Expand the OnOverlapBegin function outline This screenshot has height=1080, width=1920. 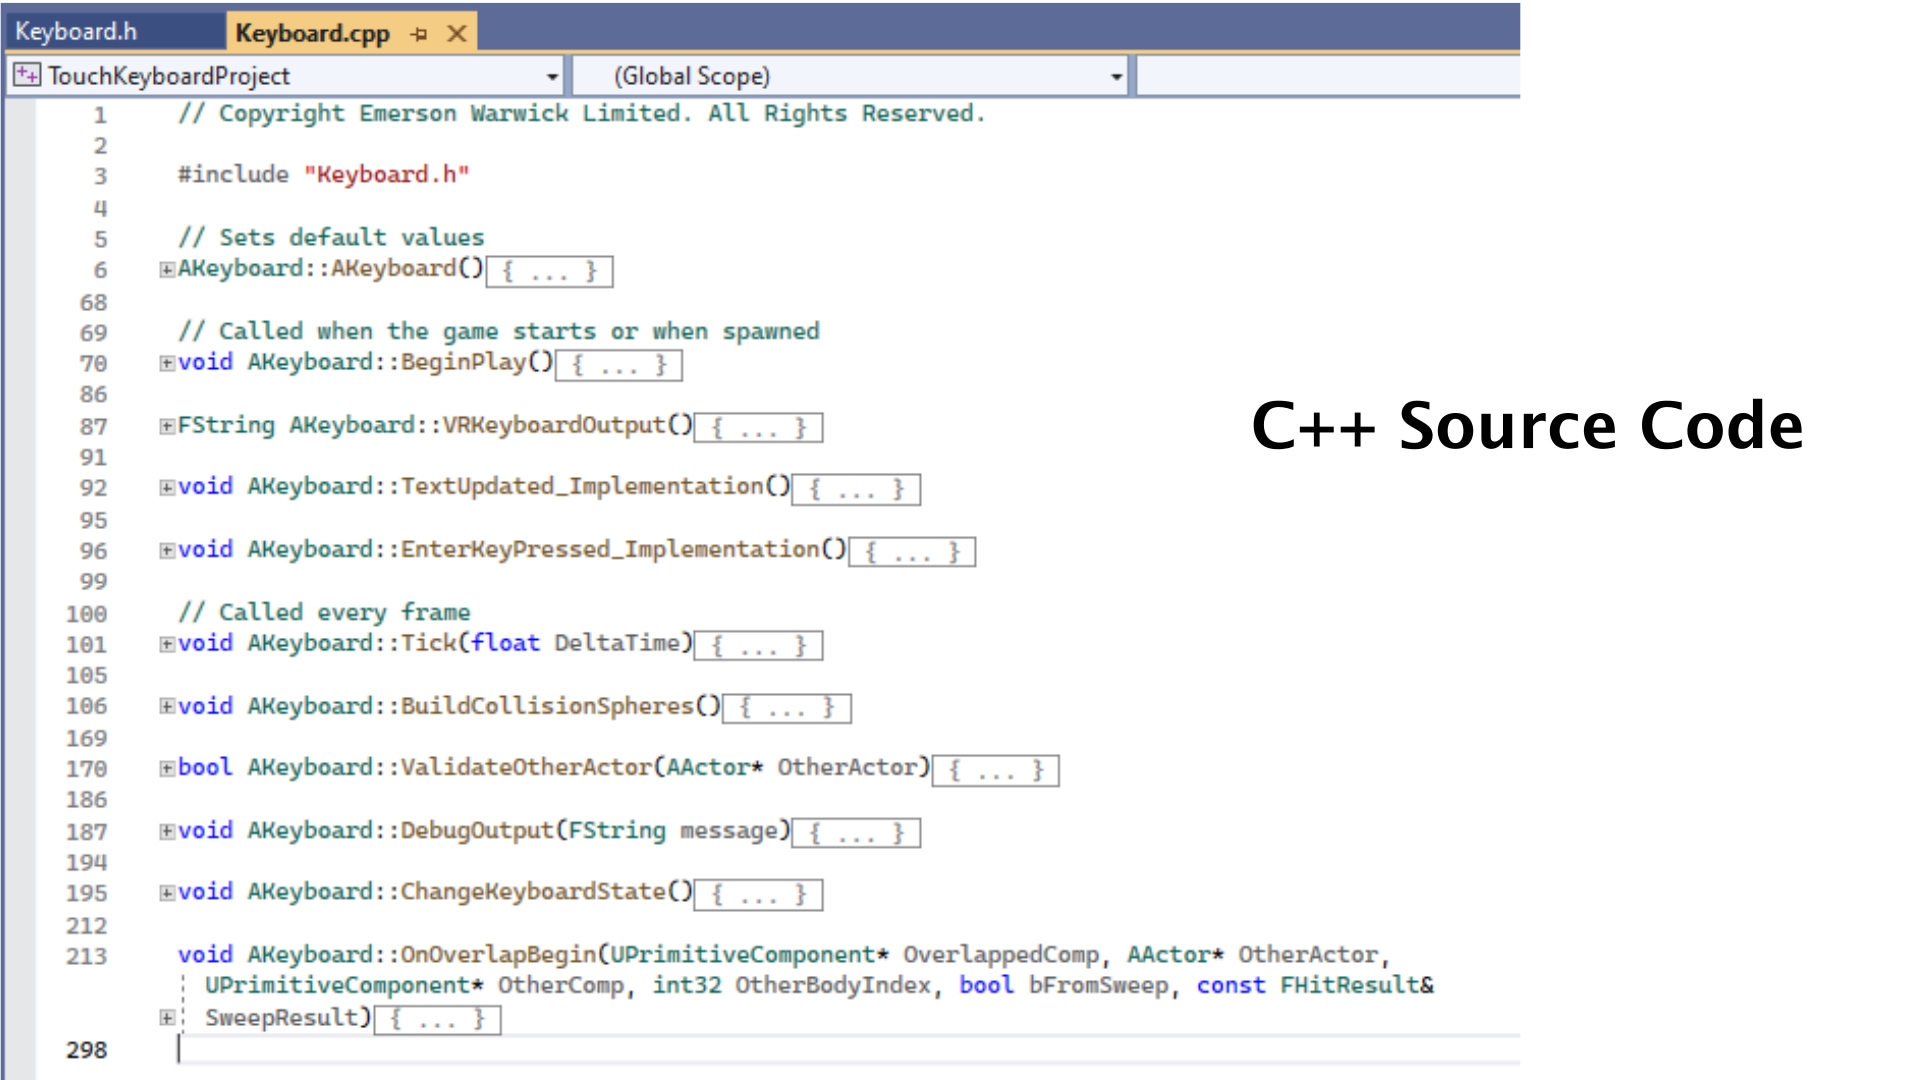167,1018
